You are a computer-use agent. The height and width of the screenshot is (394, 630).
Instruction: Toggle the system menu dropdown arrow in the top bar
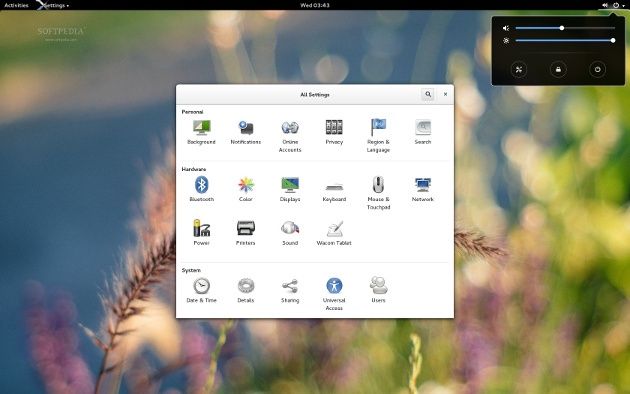[x=624, y=6]
